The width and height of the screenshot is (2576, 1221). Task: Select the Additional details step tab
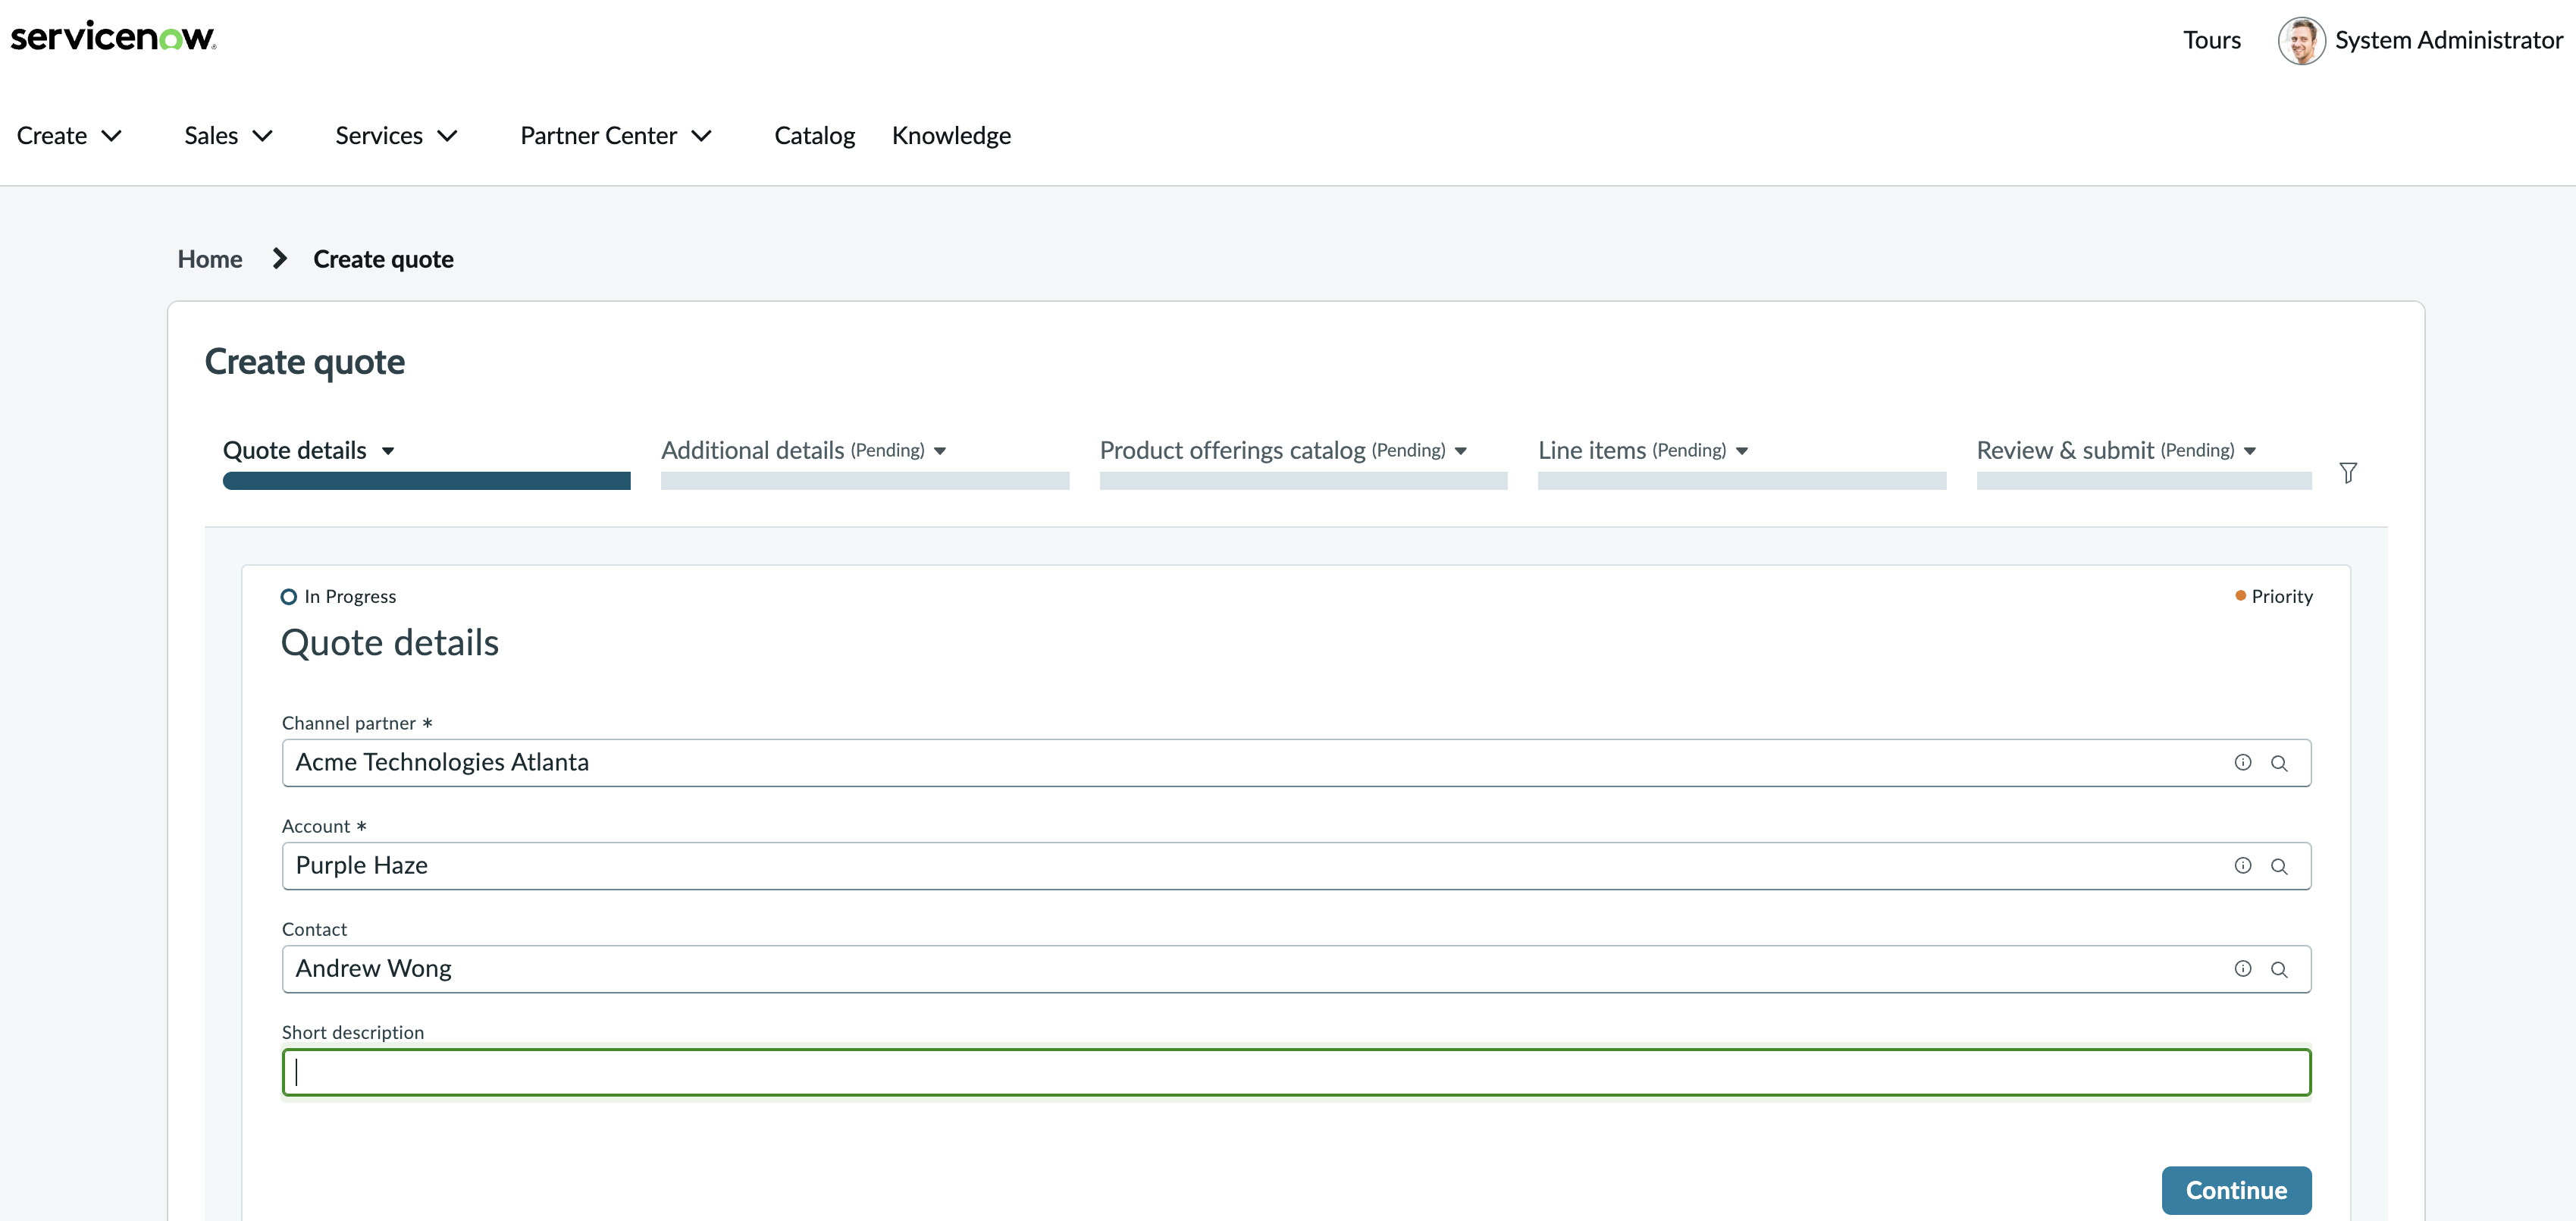792,451
